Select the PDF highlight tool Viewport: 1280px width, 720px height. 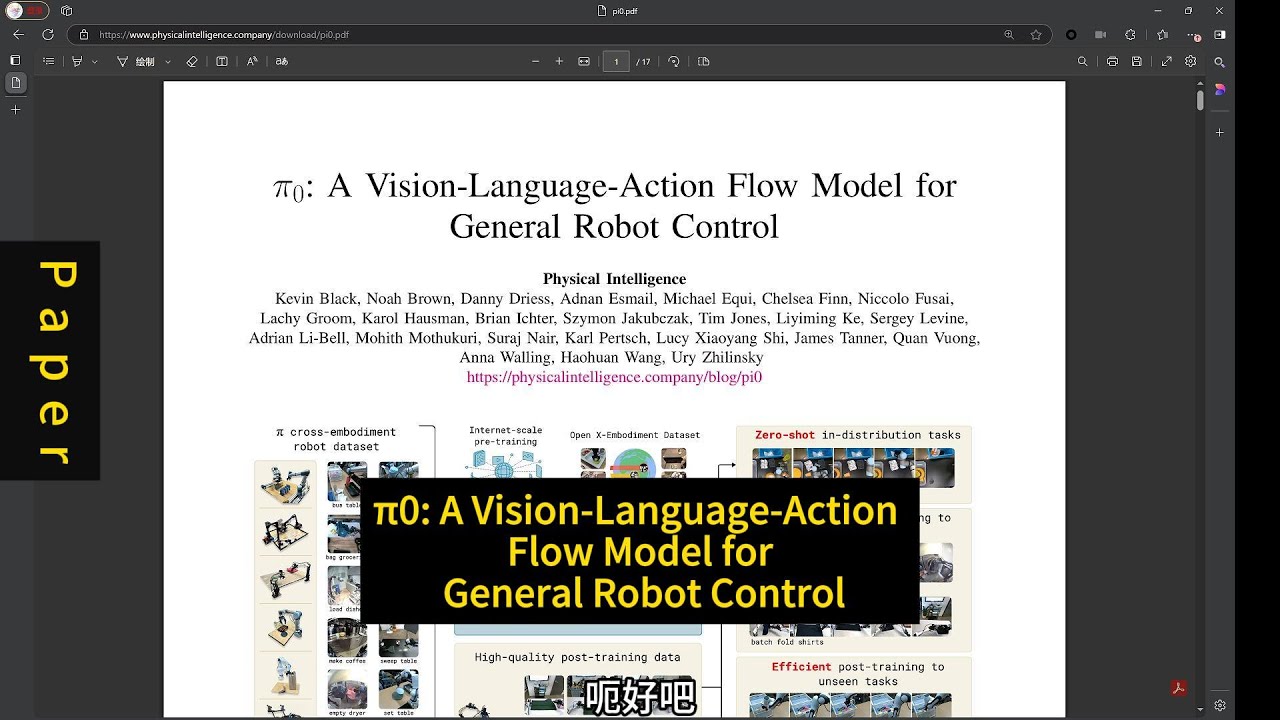77,61
